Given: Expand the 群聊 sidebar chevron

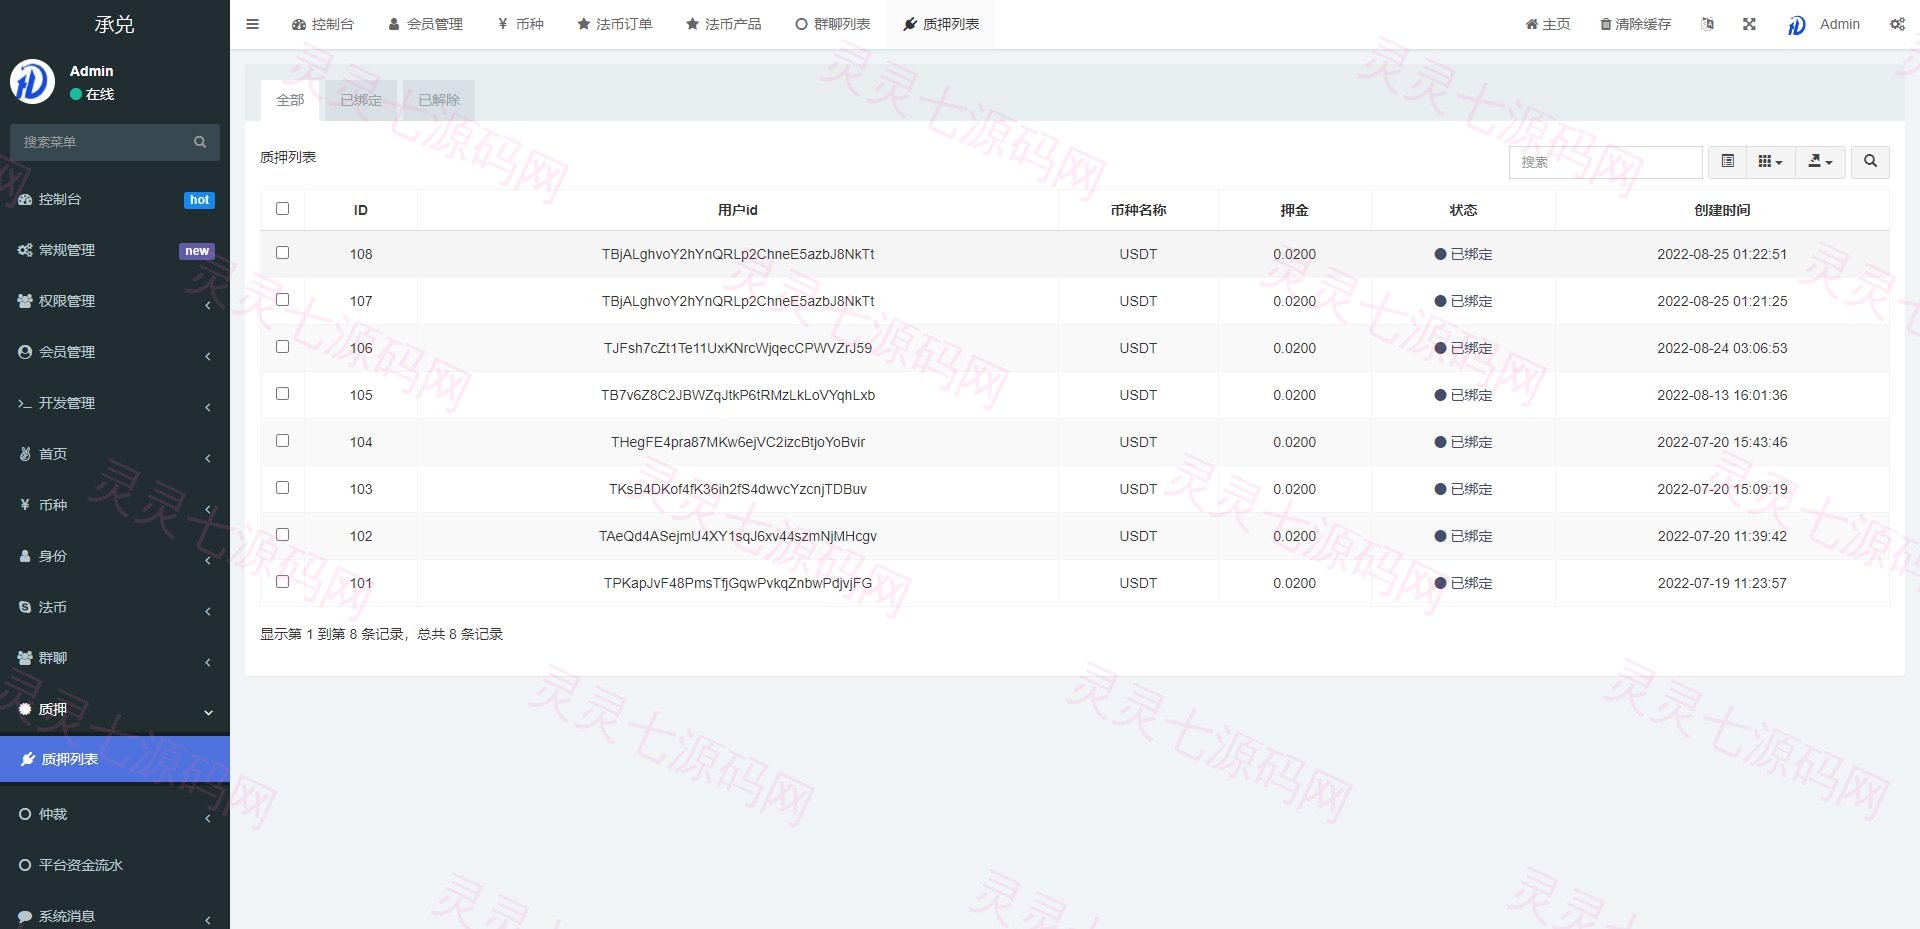Looking at the screenshot, I should tap(208, 662).
